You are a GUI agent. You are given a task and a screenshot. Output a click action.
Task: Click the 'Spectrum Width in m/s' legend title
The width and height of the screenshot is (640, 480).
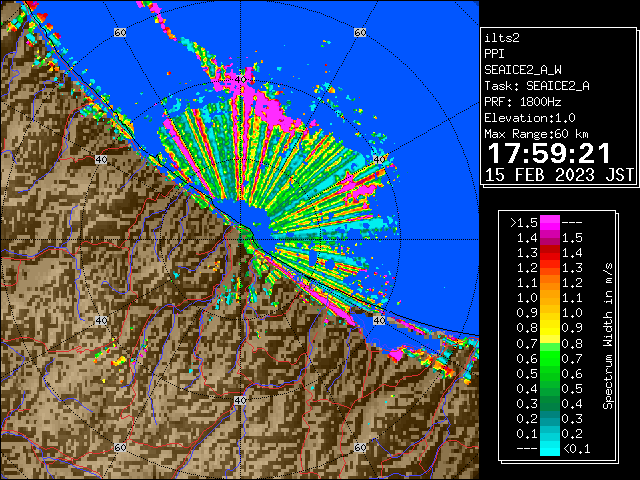[608, 336]
